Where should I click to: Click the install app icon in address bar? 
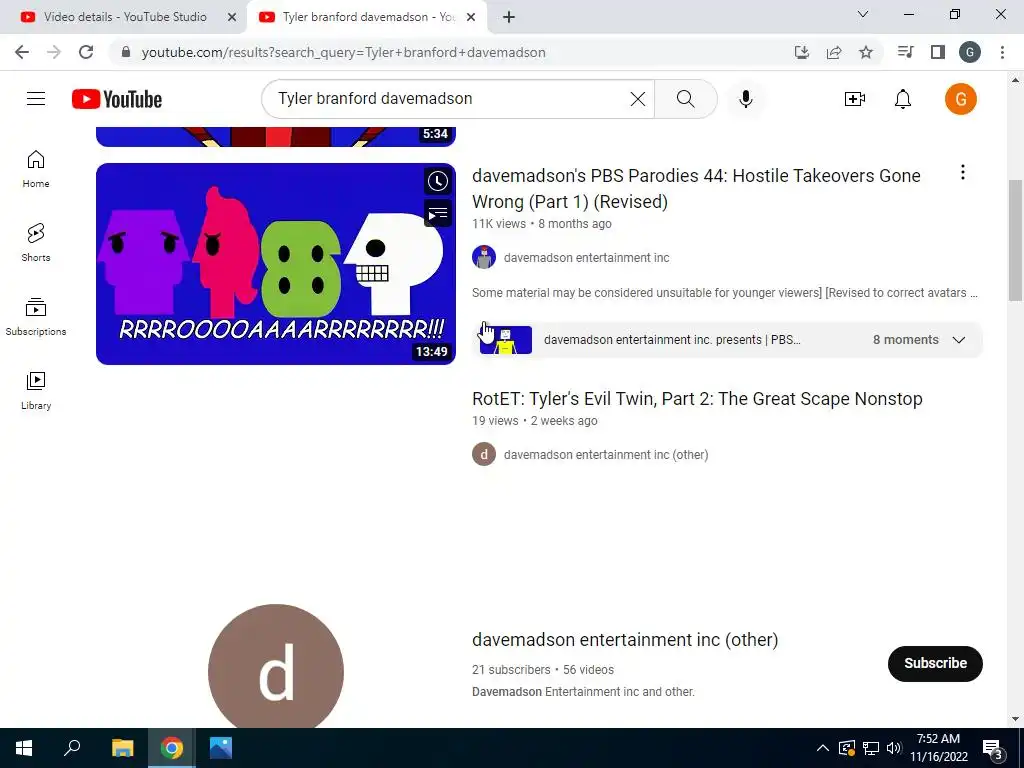tap(801, 52)
